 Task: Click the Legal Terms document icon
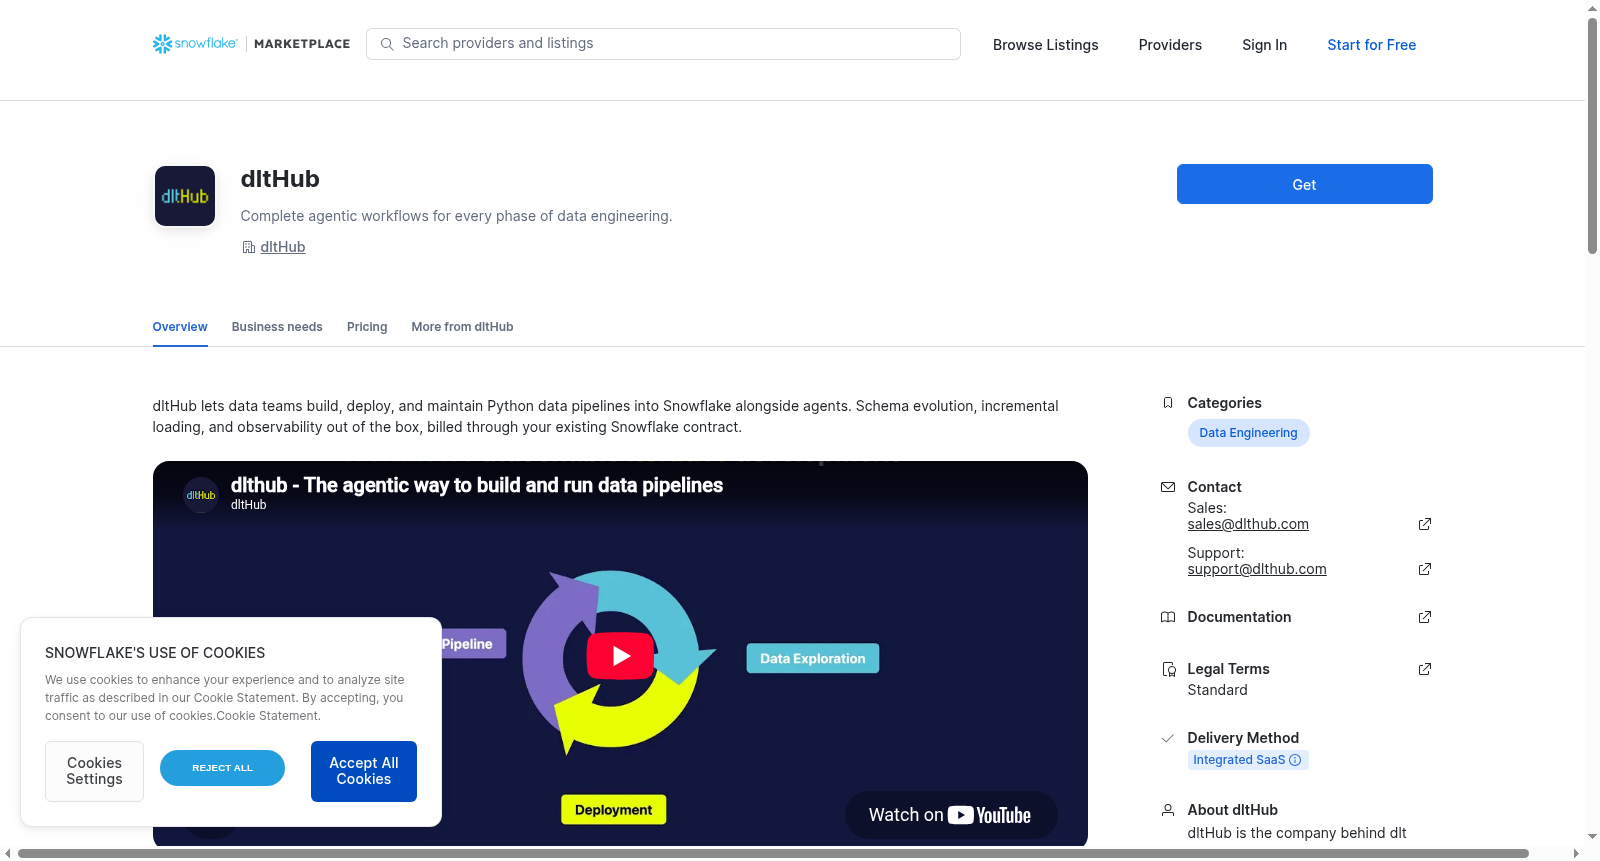click(x=1168, y=669)
